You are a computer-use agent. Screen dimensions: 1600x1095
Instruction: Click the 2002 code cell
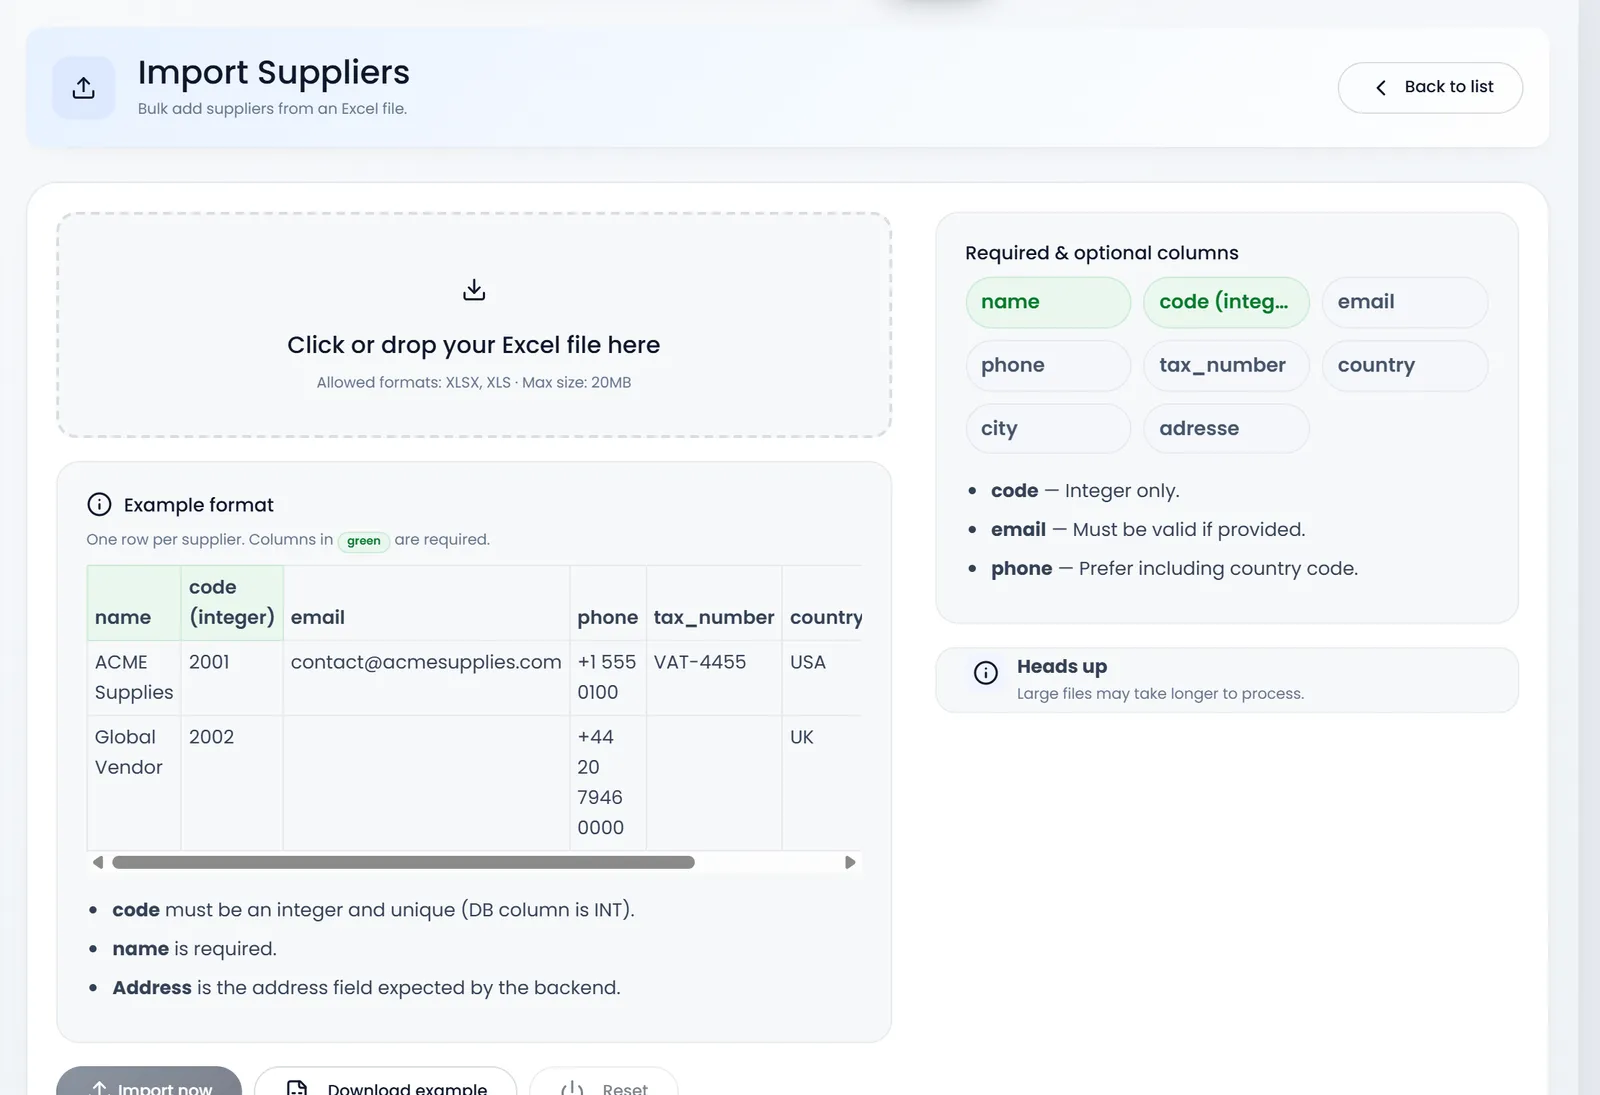[x=232, y=783]
